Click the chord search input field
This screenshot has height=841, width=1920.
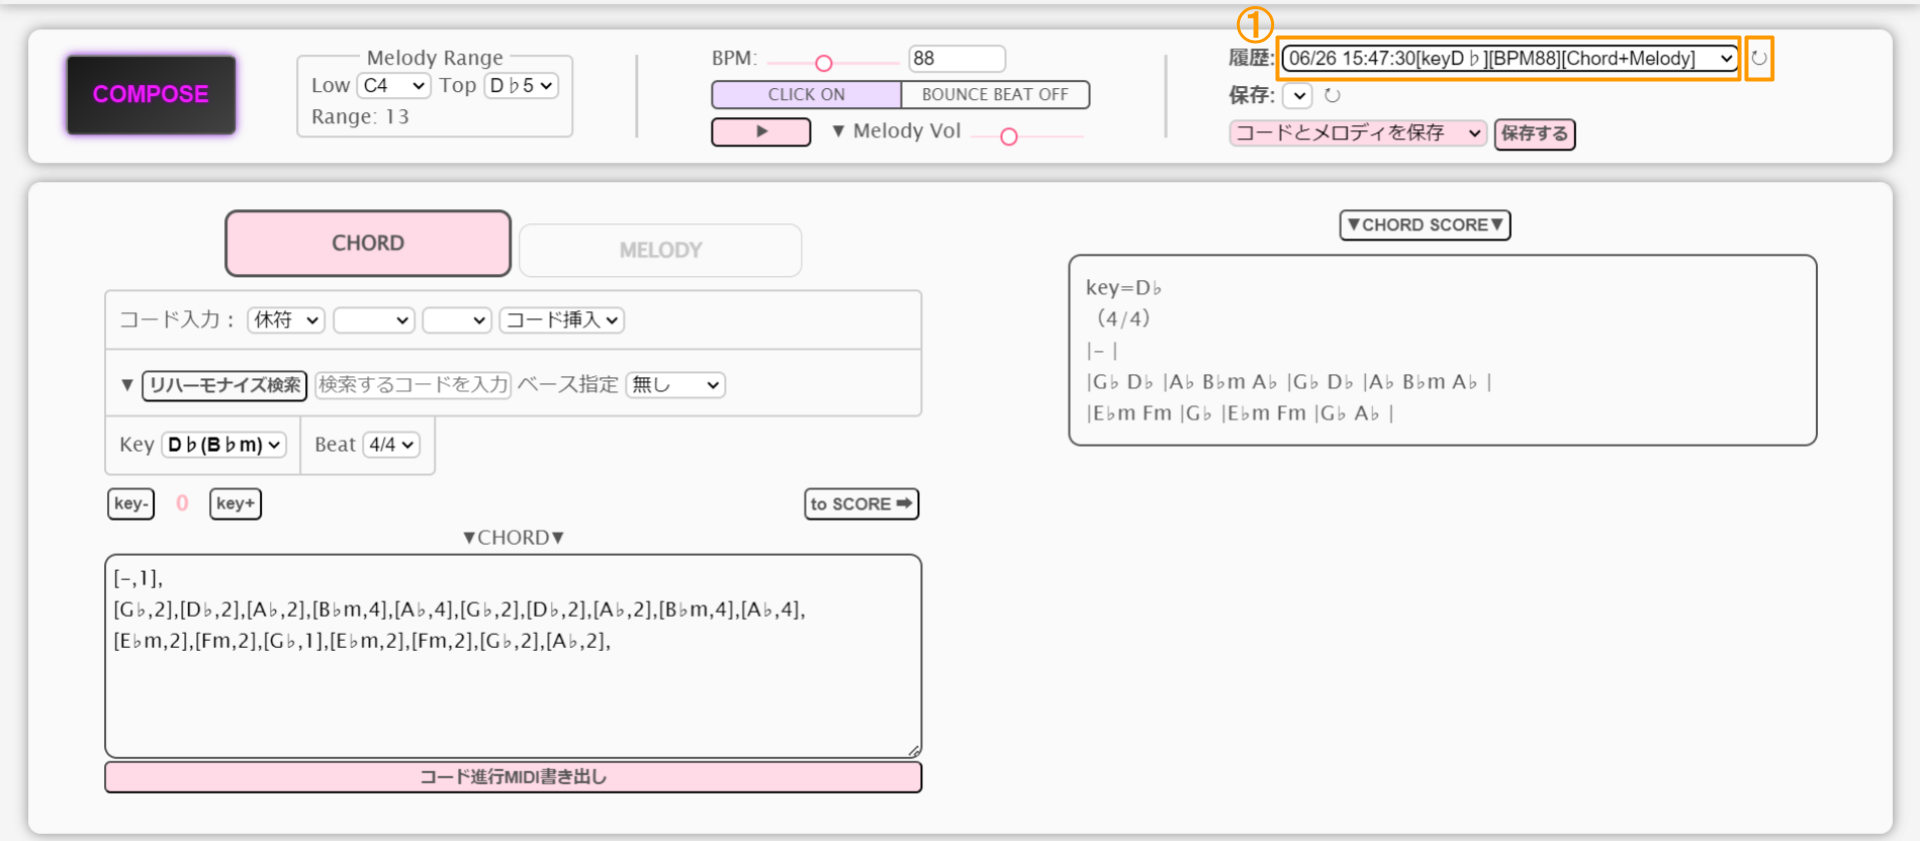[413, 385]
